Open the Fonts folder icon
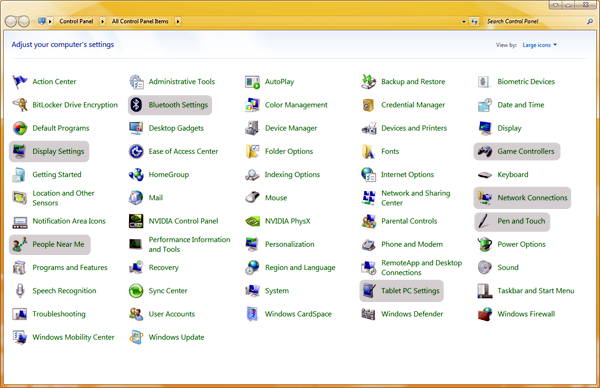 pyautogui.click(x=368, y=152)
